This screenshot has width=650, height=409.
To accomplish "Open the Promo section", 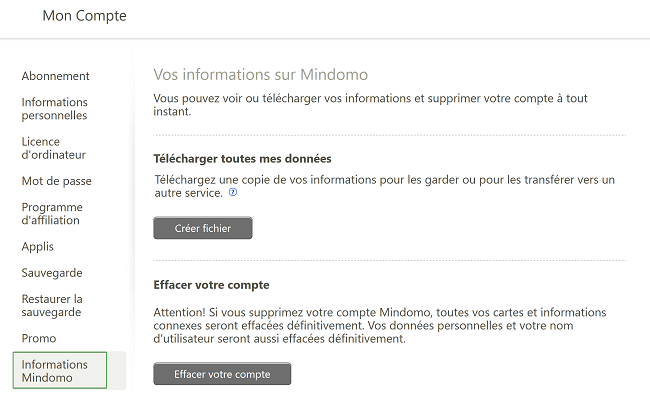I will click(x=39, y=338).
